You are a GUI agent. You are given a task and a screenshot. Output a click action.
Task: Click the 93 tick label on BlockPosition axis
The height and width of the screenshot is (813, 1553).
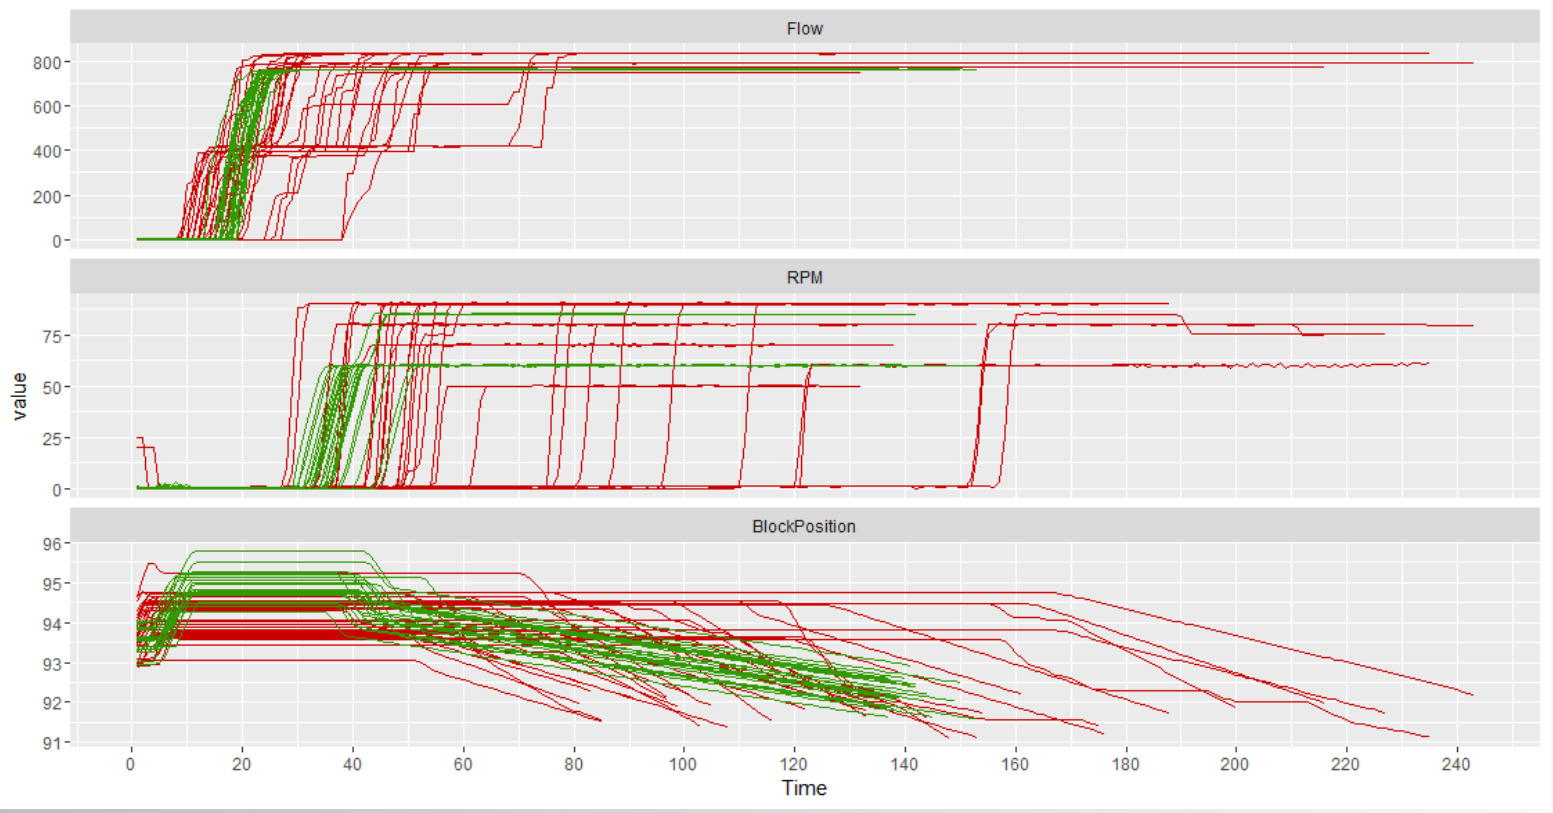[51, 664]
